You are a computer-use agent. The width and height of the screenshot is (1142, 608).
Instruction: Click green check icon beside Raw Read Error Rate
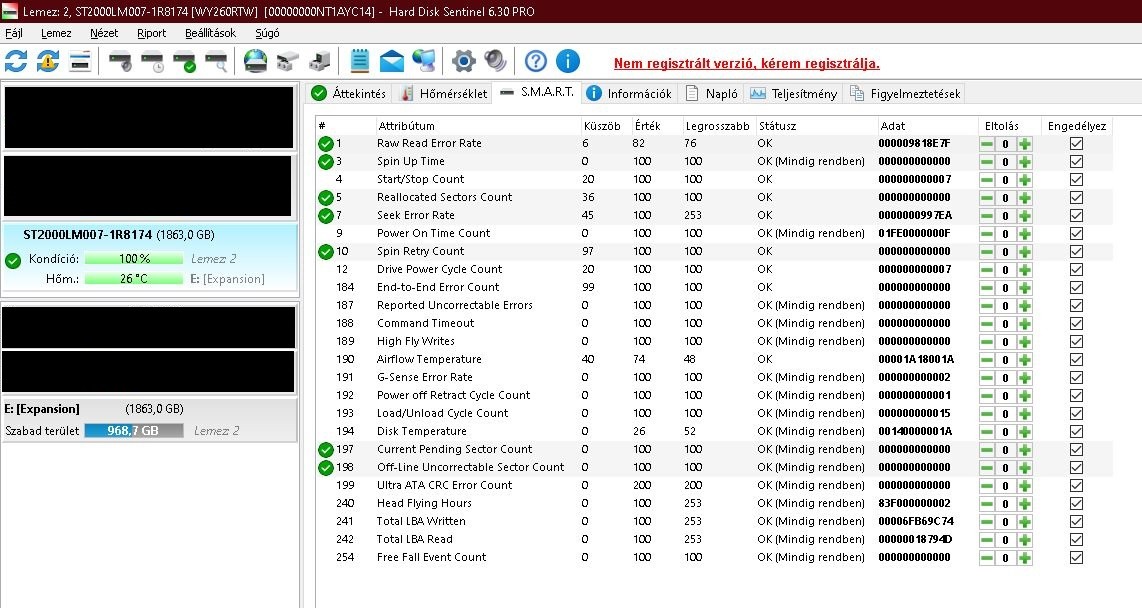[326, 143]
